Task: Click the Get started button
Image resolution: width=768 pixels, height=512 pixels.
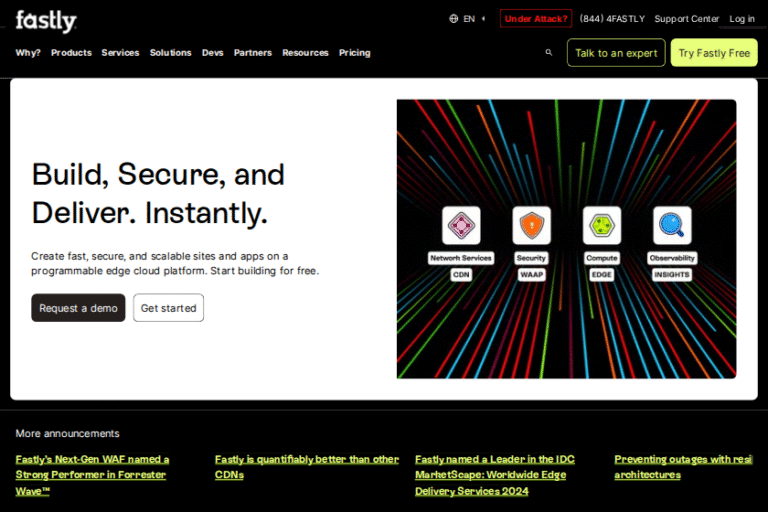Action: (168, 308)
